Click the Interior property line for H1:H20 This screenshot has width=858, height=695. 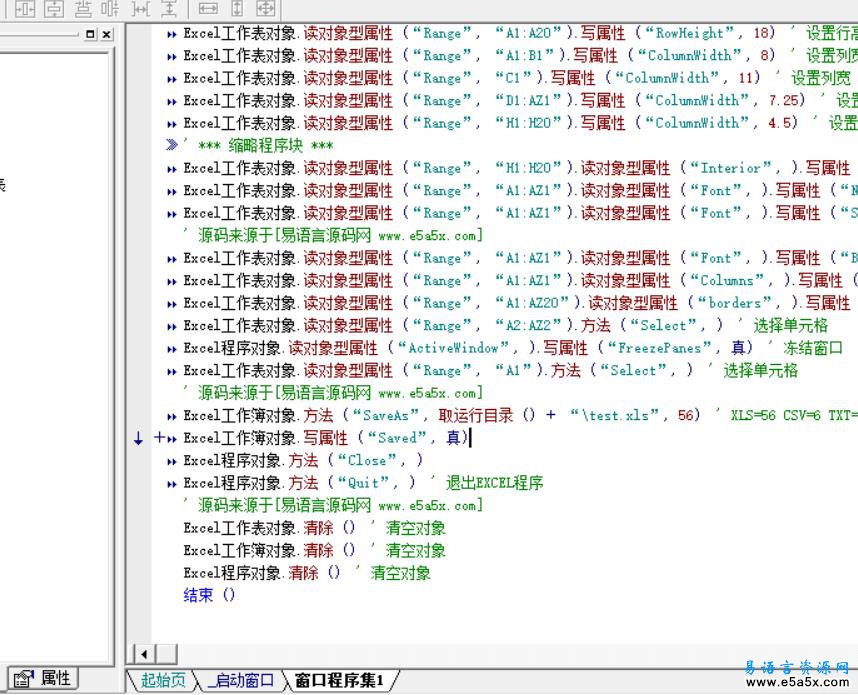click(517, 168)
